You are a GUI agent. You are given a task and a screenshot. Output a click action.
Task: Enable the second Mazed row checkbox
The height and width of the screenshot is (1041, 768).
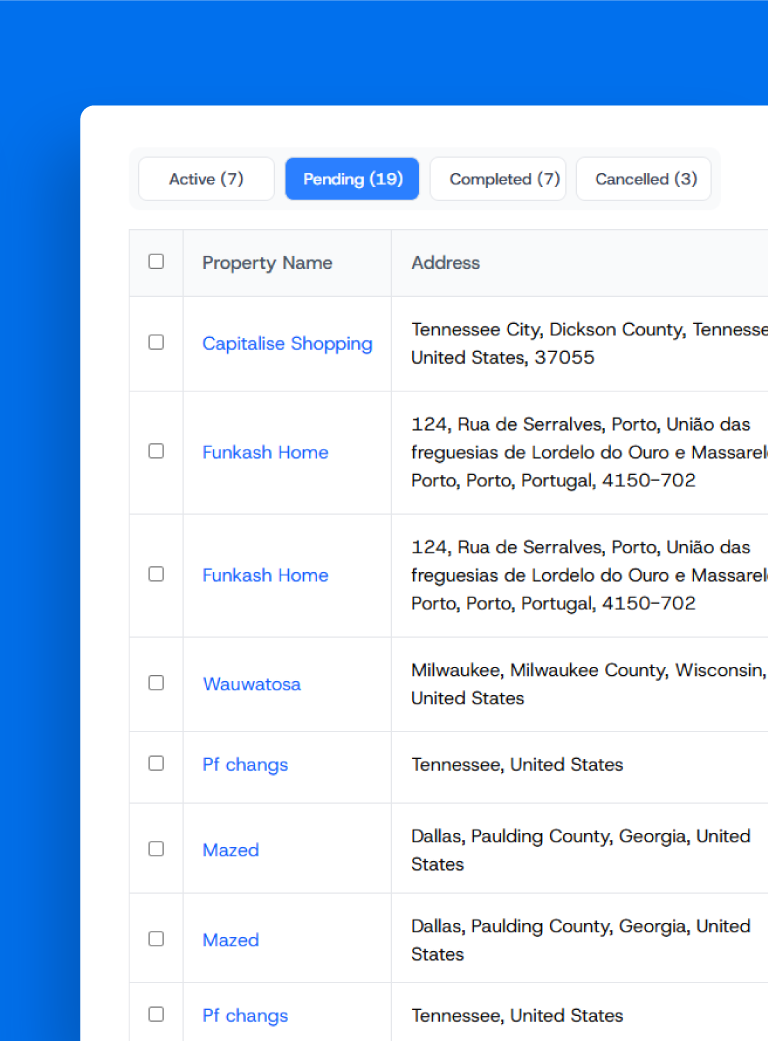156,938
